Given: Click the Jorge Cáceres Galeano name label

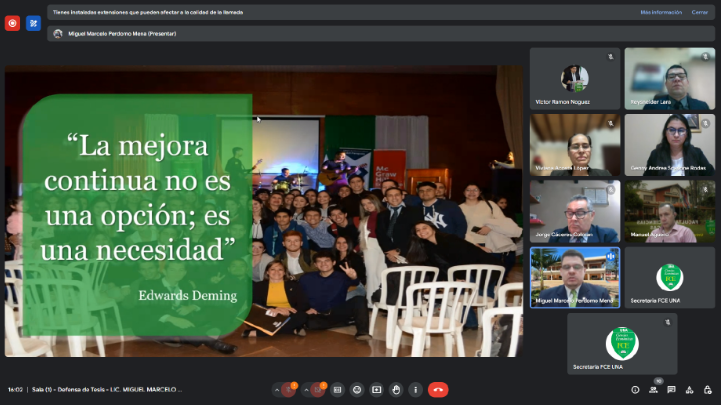Looking at the screenshot, I should point(564,235).
